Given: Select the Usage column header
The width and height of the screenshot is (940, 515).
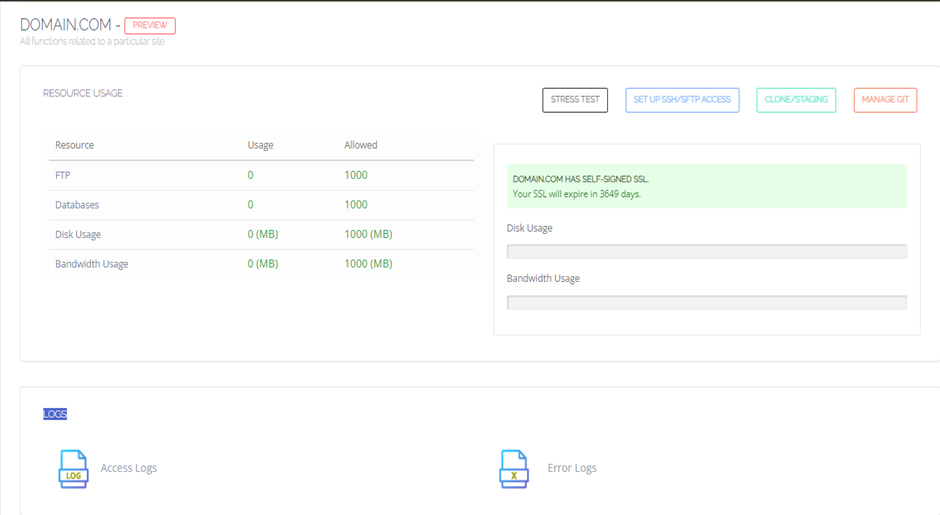Looking at the screenshot, I should pyautogui.click(x=260, y=145).
